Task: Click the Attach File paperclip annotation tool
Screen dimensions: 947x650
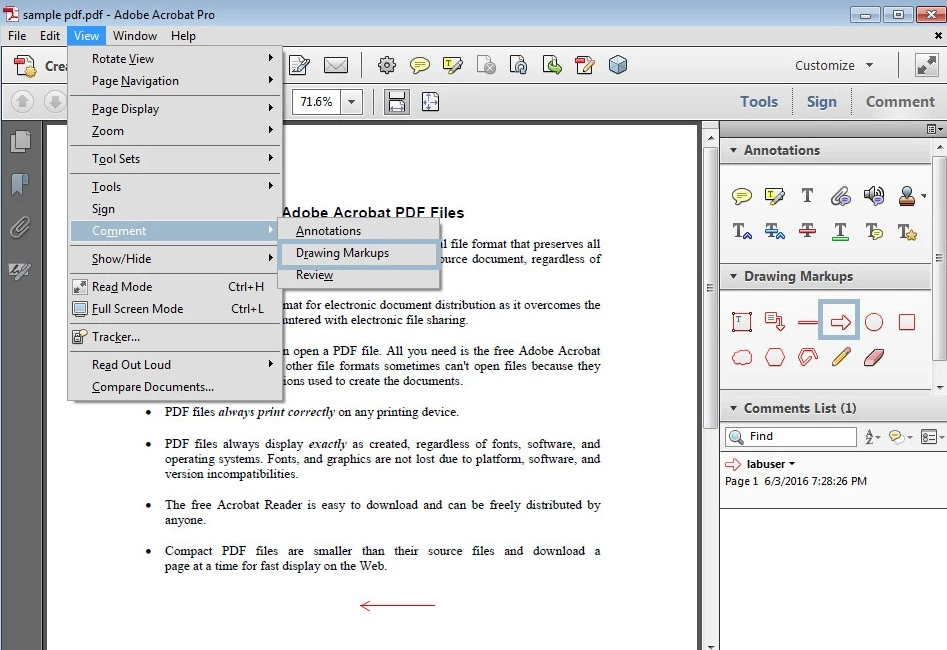Action: [x=840, y=196]
